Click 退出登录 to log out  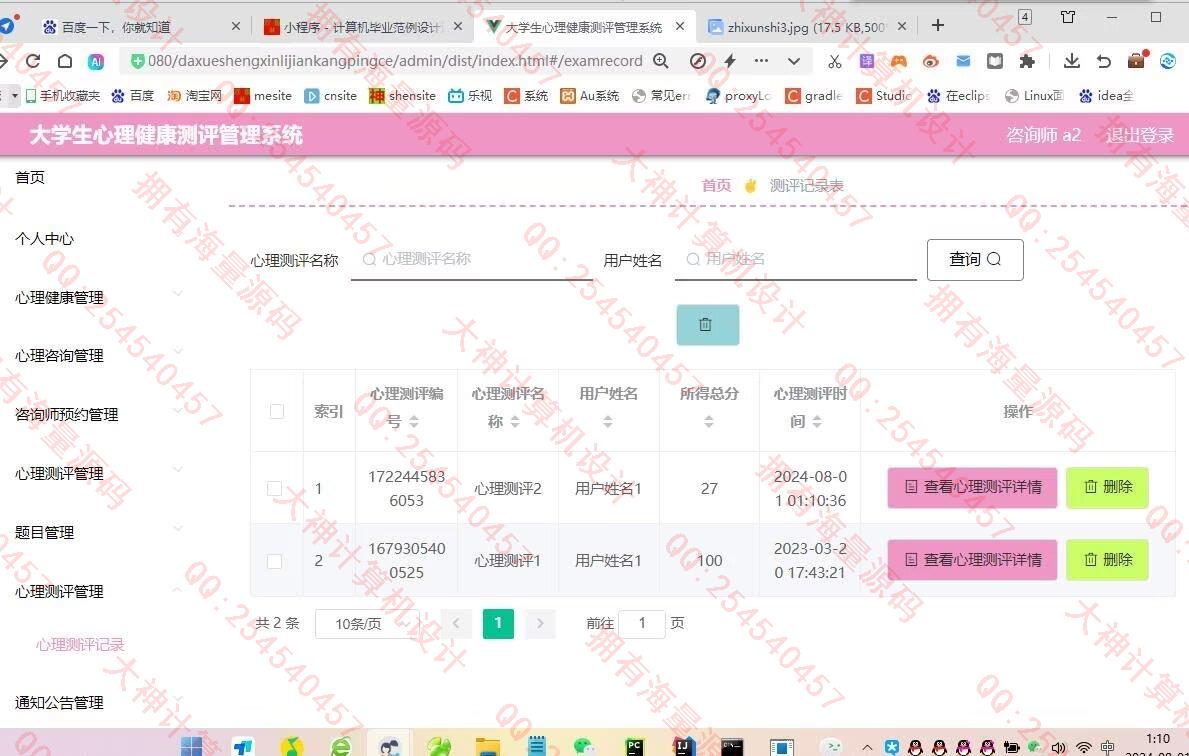point(1139,136)
